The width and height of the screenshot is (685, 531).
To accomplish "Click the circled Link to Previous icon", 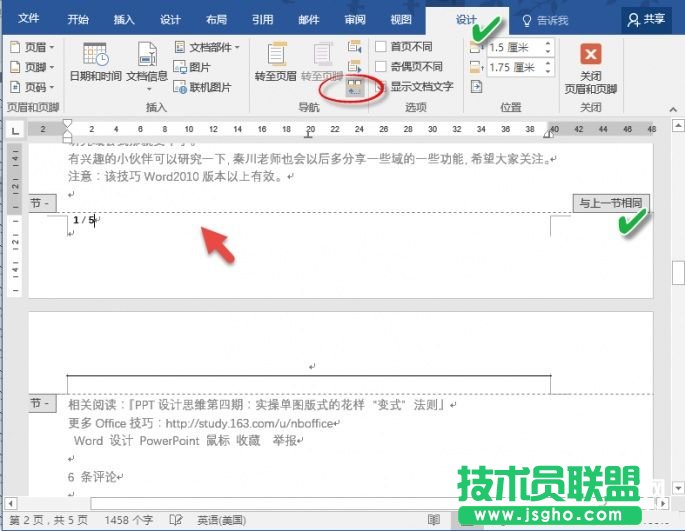I will point(354,88).
